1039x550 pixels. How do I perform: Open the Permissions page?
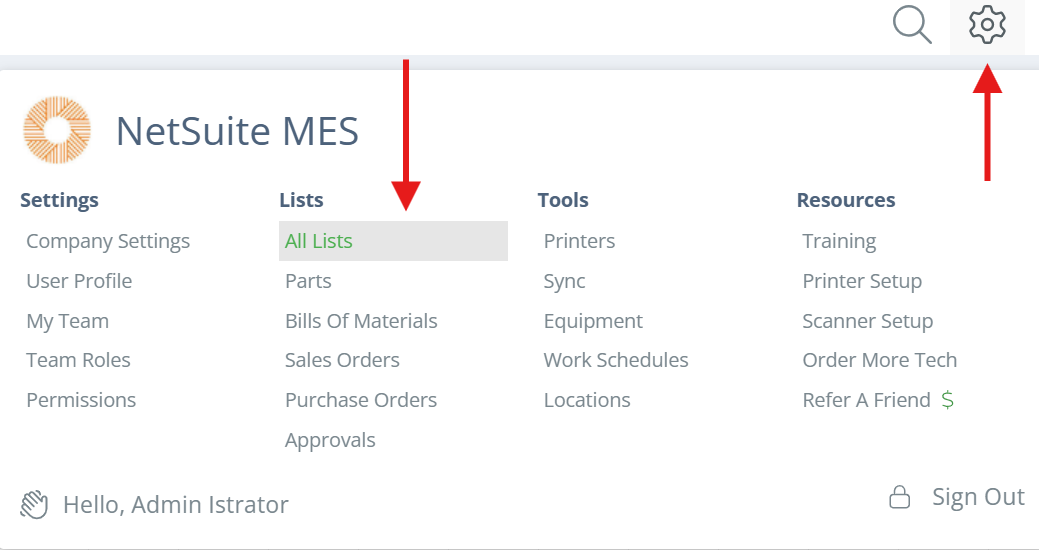point(81,400)
